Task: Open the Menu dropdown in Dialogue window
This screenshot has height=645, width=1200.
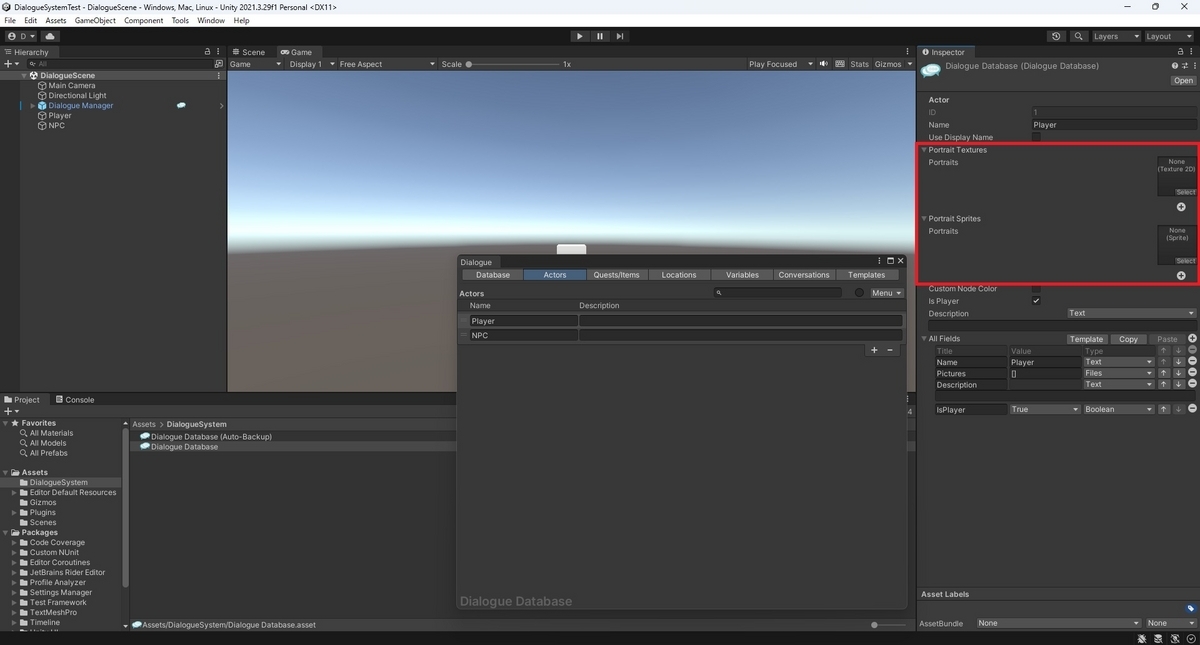Action: (x=886, y=293)
